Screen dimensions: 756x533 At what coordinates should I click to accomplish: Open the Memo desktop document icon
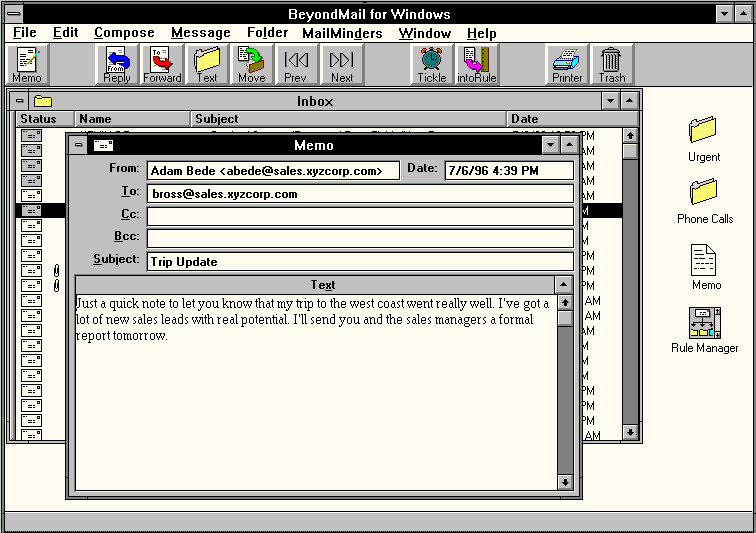point(705,267)
